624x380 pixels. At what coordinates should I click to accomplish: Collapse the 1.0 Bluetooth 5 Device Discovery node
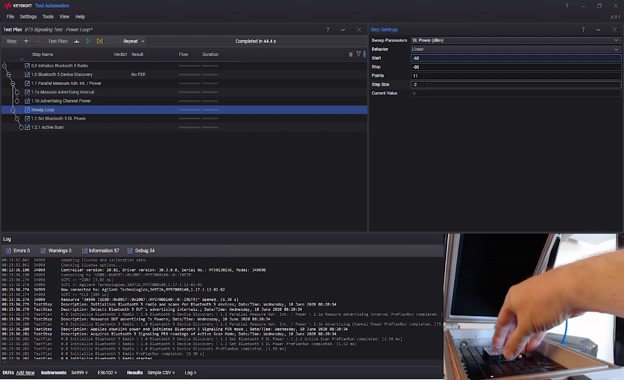(9, 74)
